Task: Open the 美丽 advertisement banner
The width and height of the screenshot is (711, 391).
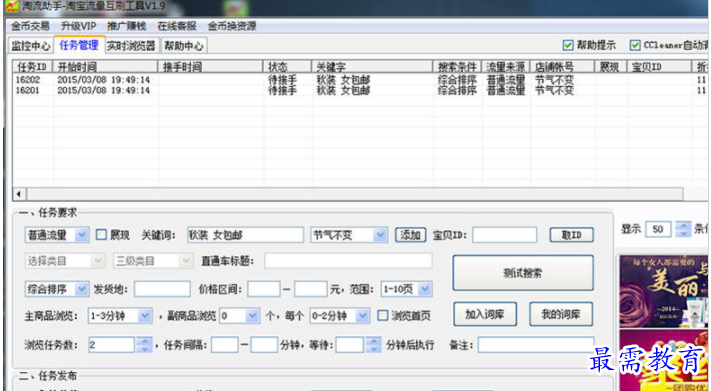Action: 663,291
